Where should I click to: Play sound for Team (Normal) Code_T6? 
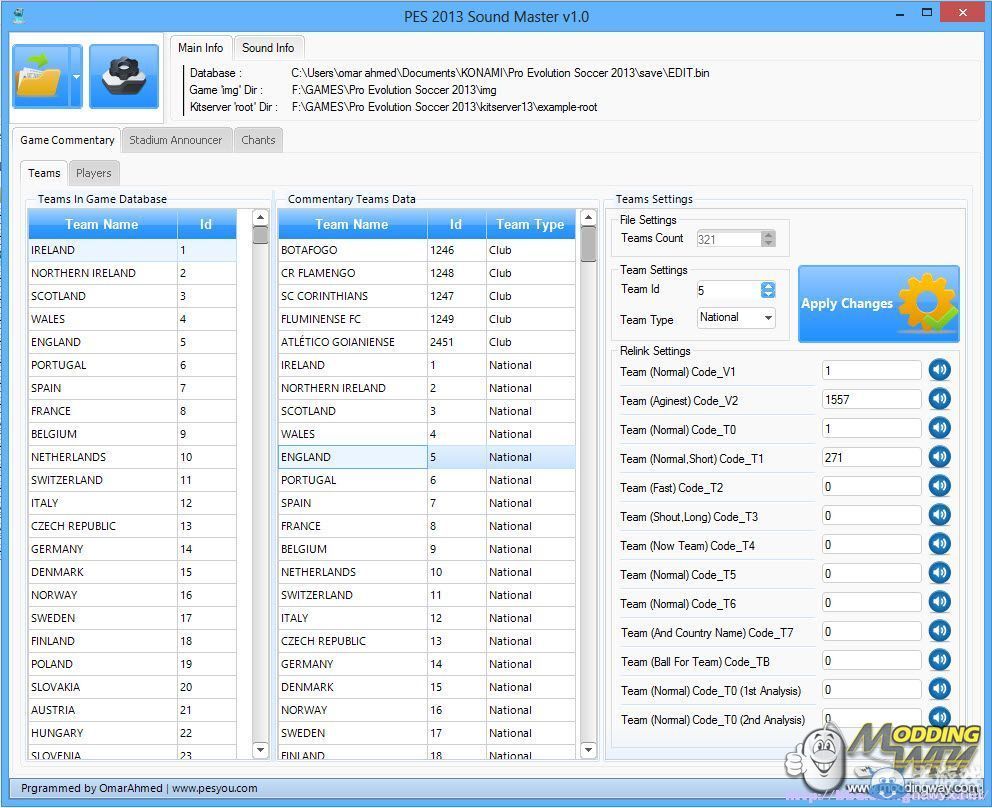(939, 601)
